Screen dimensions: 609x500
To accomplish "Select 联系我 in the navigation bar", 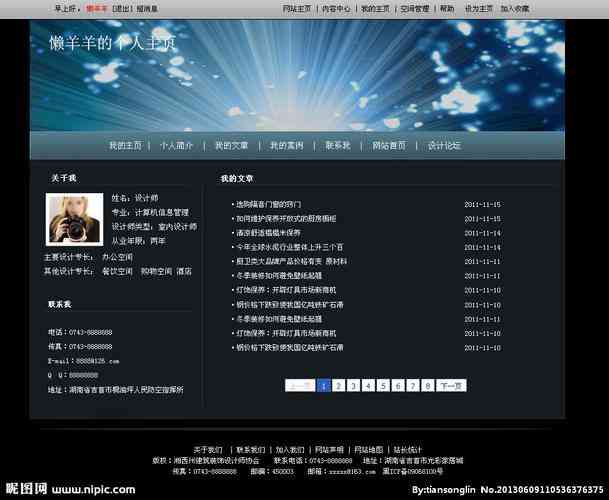I will [x=337, y=145].
